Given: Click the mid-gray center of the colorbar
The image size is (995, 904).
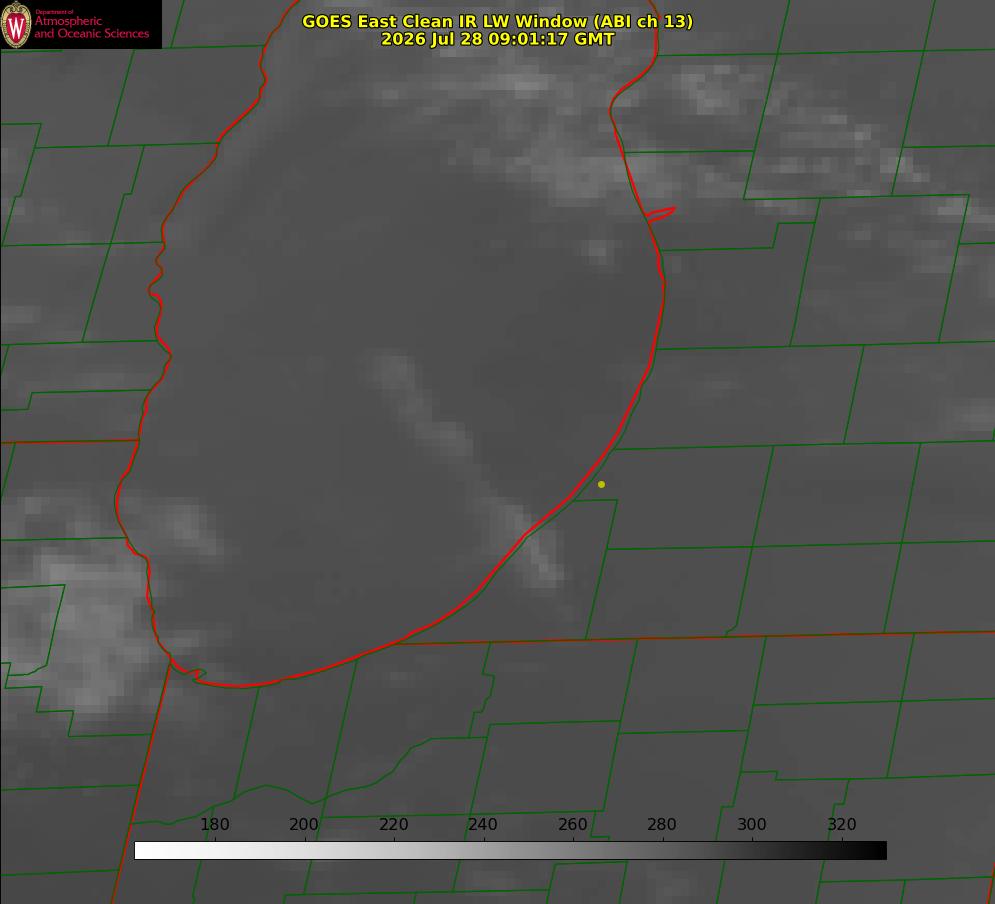Looking at the screenshot, I should pos(510,851).
